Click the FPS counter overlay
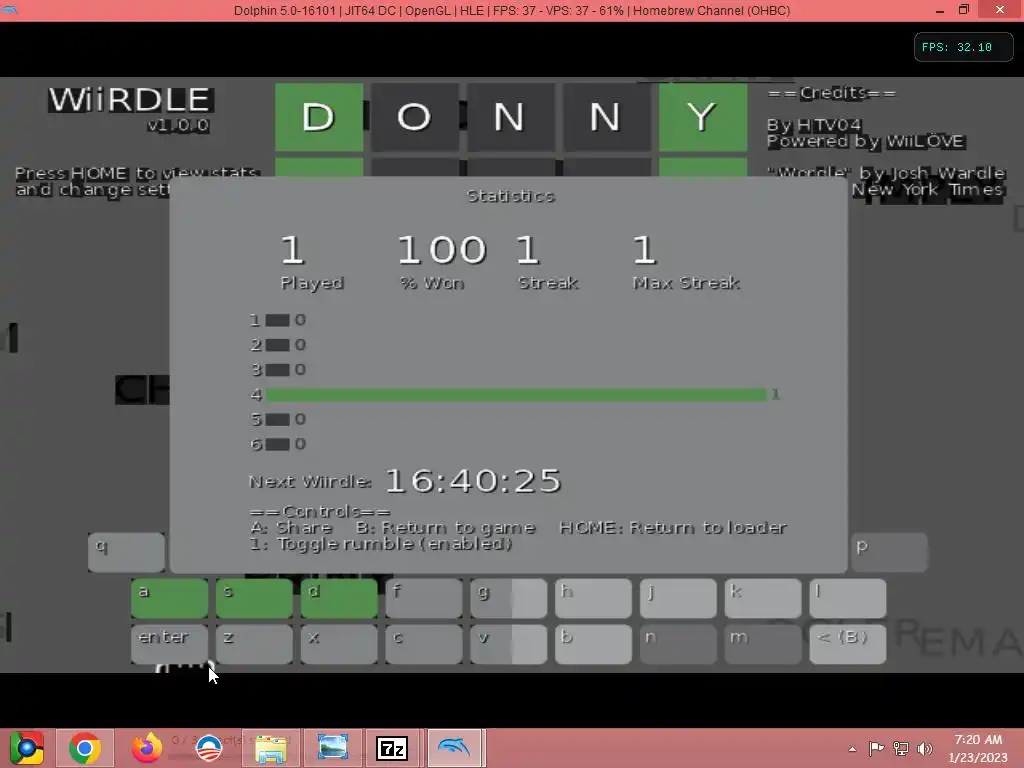The width and height of the screenshot is (1024, 768). coord(963,47)
